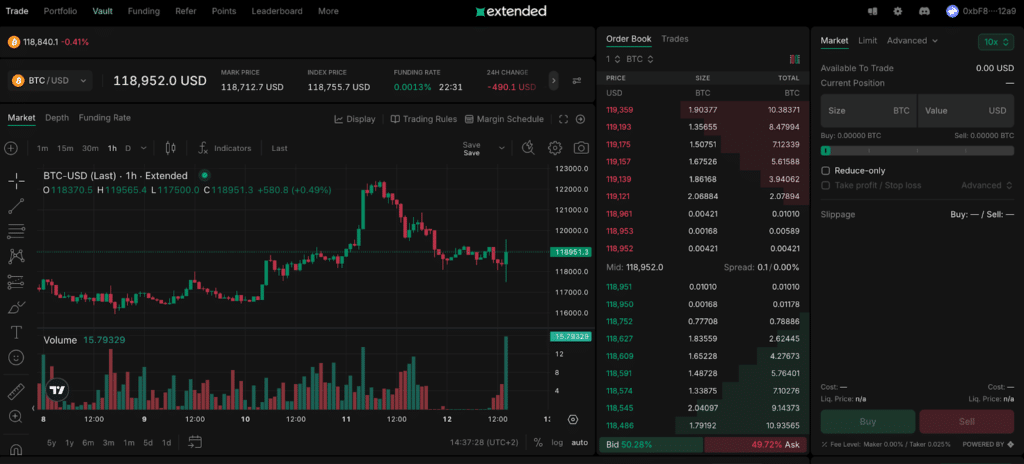Click the red Sell button
The image size is (1024, 464).
pyautogui.click(x=967, y=422)
